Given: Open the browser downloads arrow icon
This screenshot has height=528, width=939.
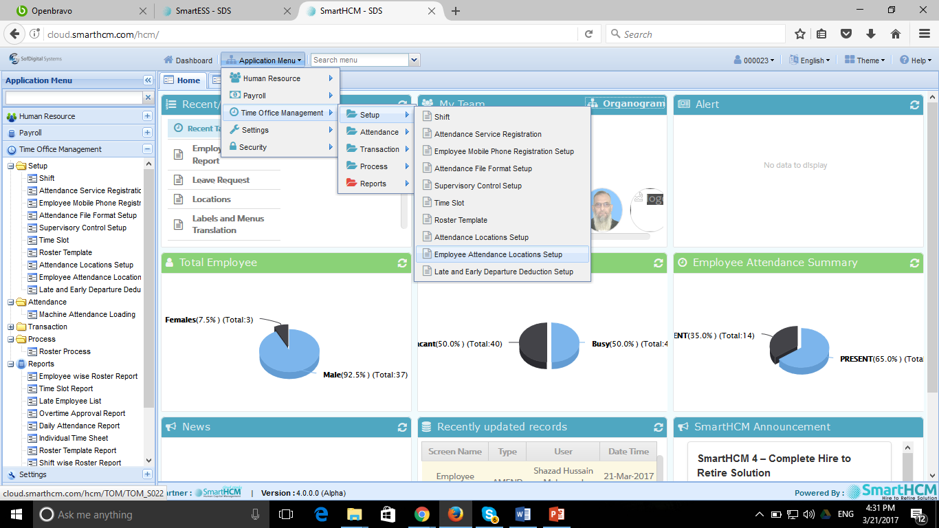Looking at the screenshot, I should pos(871,34).
